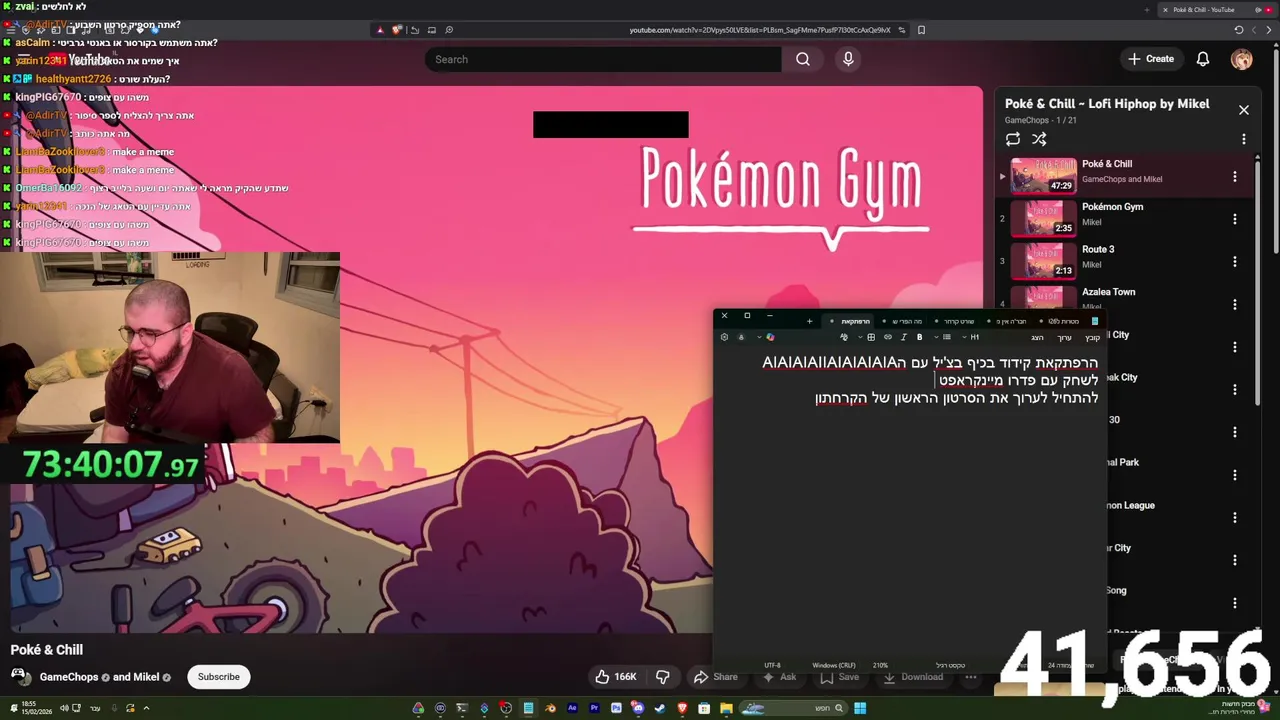Open the GameChops channel name link
The height and width of the screenshot is (720, 1280).
69,677
